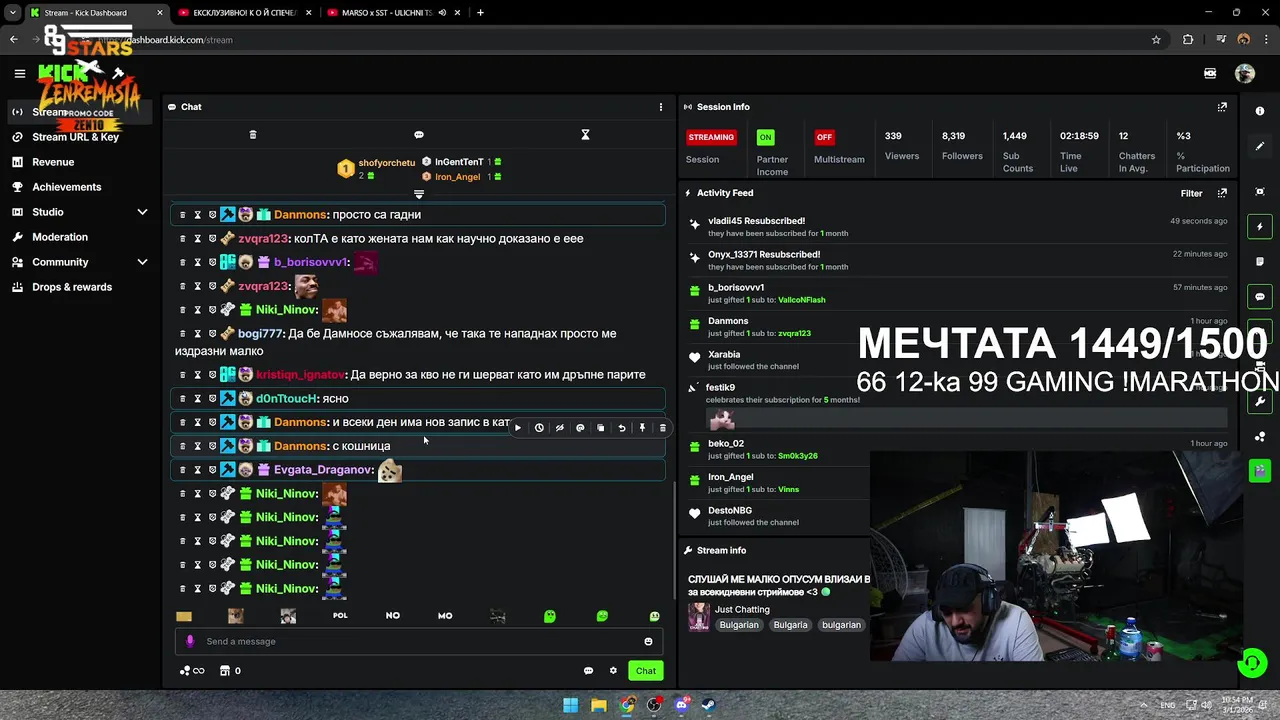
Task: Click zvqra123 gifted sub link
Action: click(x=794, y=333)
